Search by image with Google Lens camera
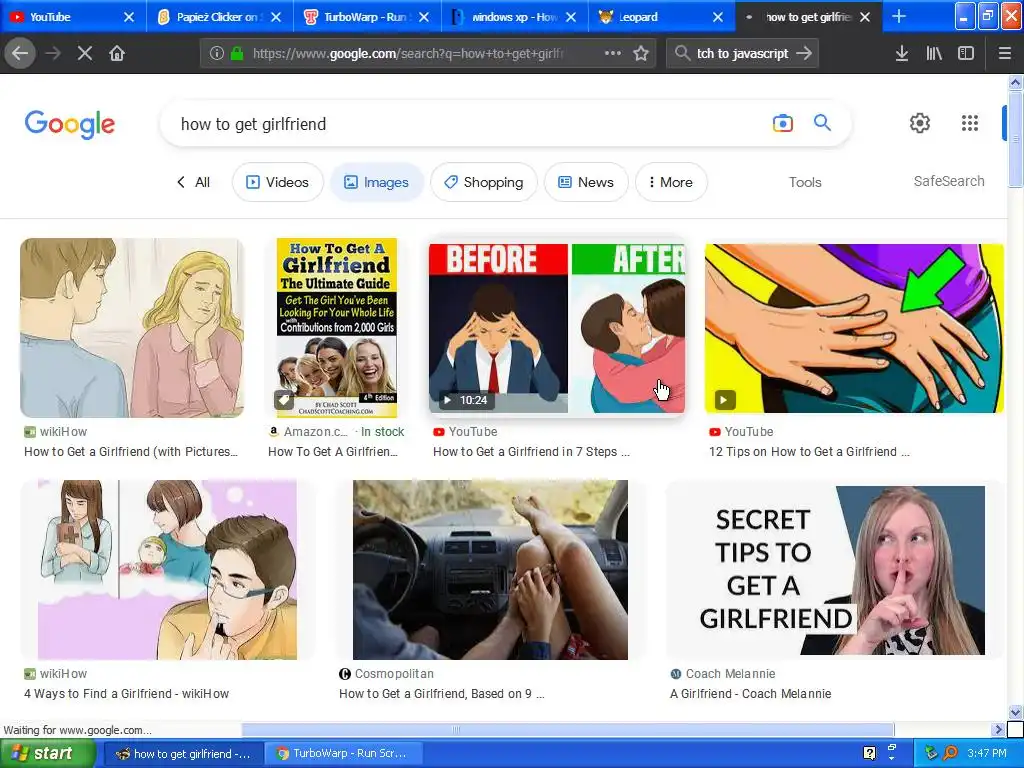The image size is (1024, 768). tap(782, 123)
